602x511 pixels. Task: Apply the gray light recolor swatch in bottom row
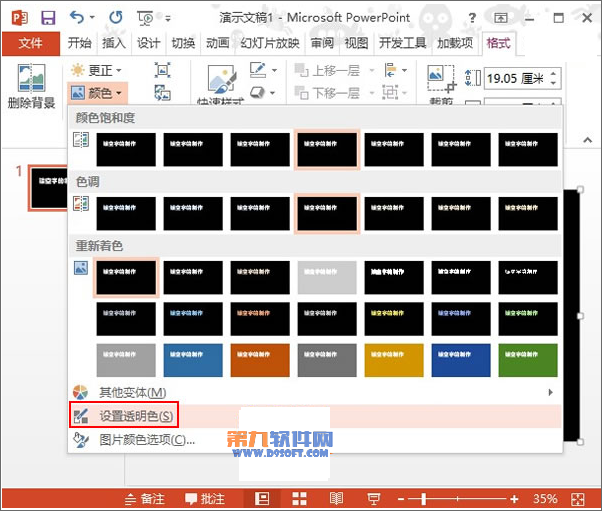point(327,360)
